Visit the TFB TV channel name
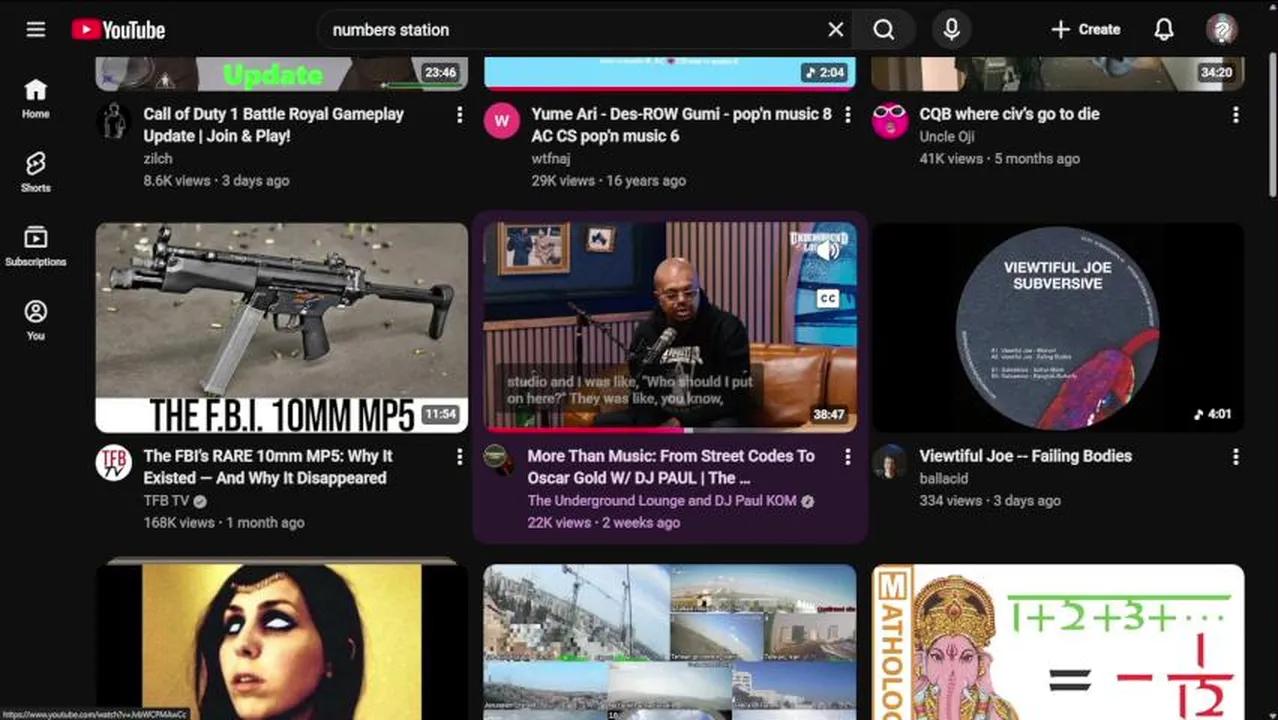 pos(166,500)
